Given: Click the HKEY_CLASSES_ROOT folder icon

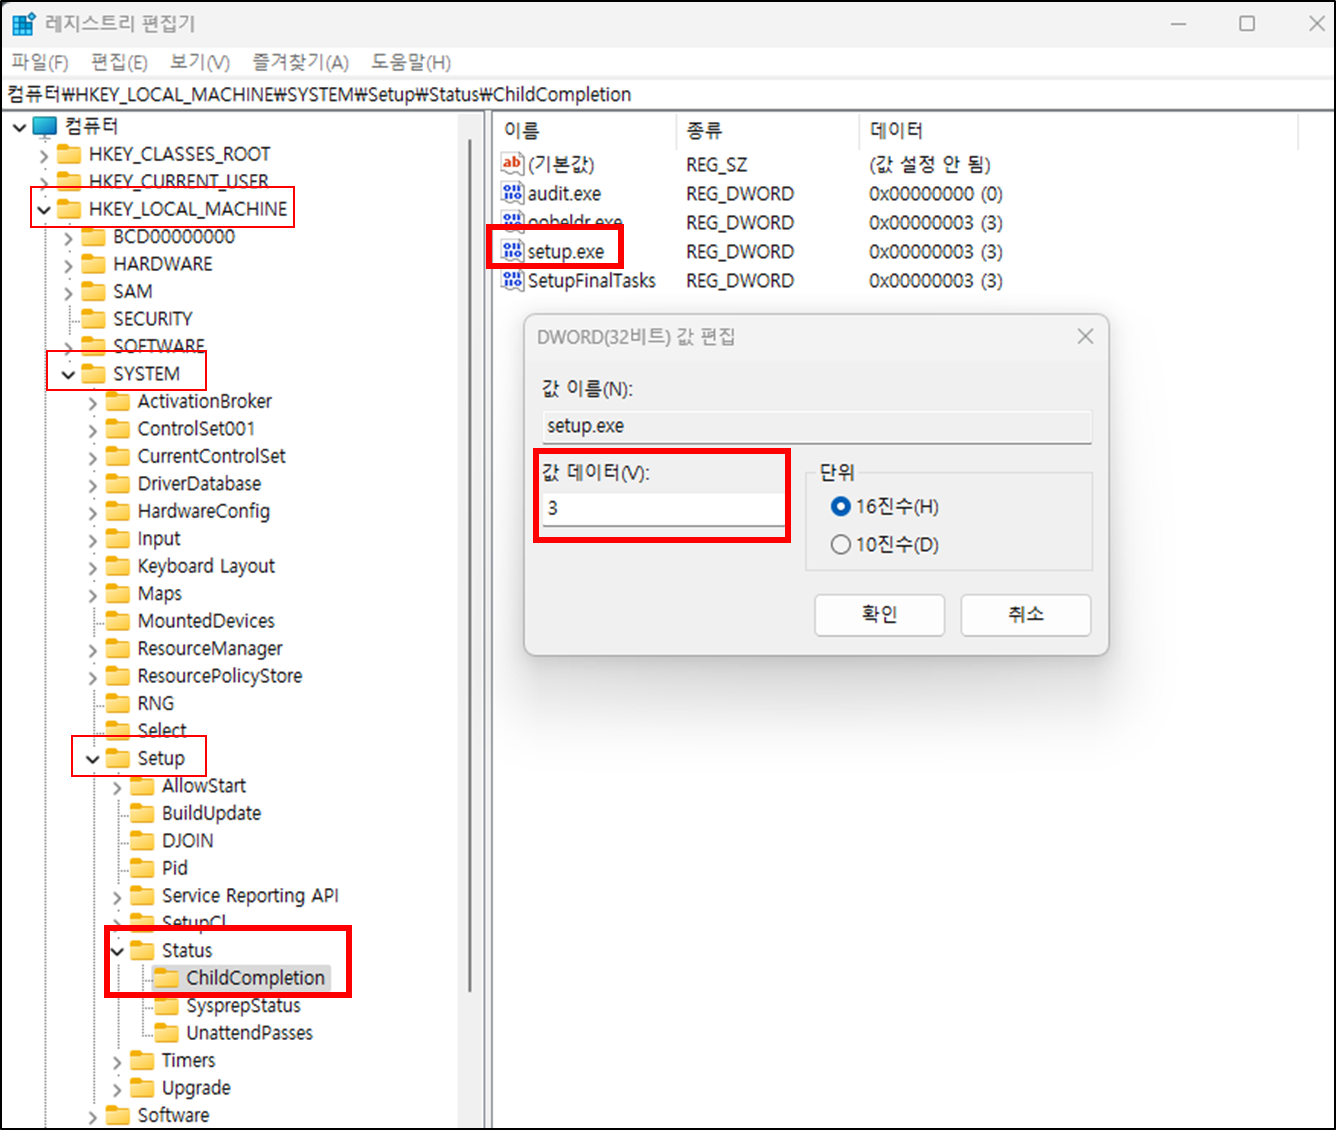Looking at the screenshot, I should tap(69, 154).
